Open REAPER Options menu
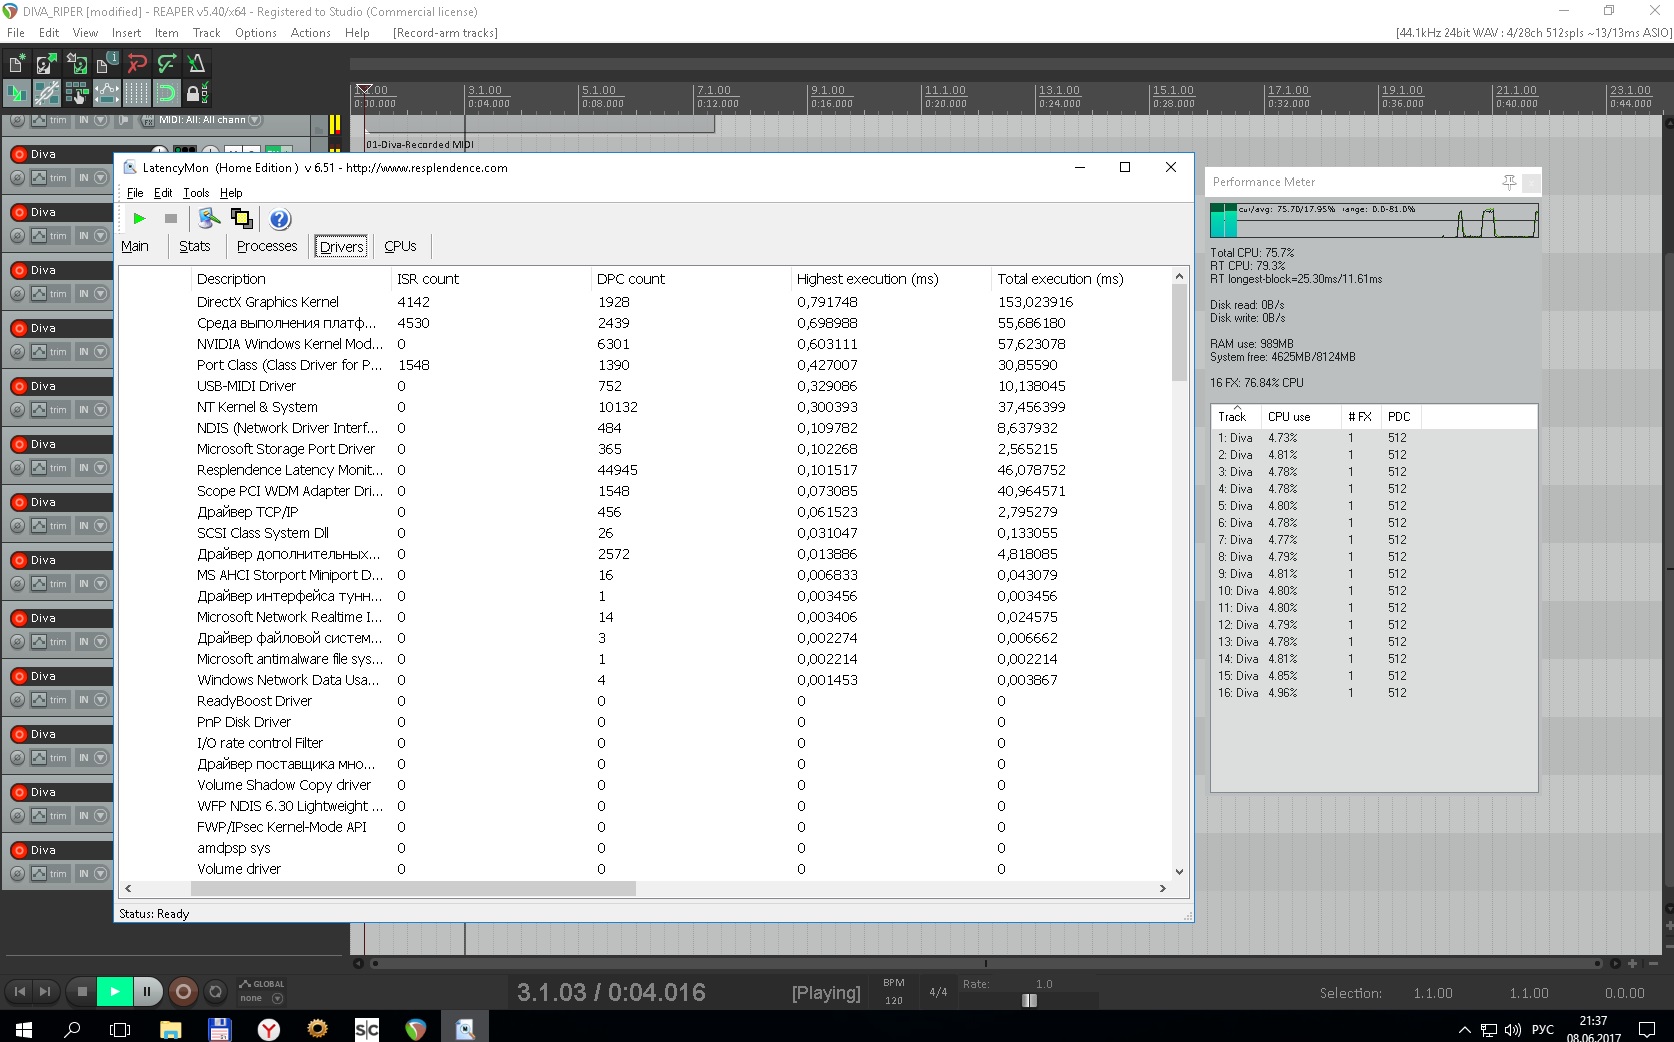Image resolution: width=1674 pixels, height=1042 pixels. pyautogui.click(x=256, y=33)
